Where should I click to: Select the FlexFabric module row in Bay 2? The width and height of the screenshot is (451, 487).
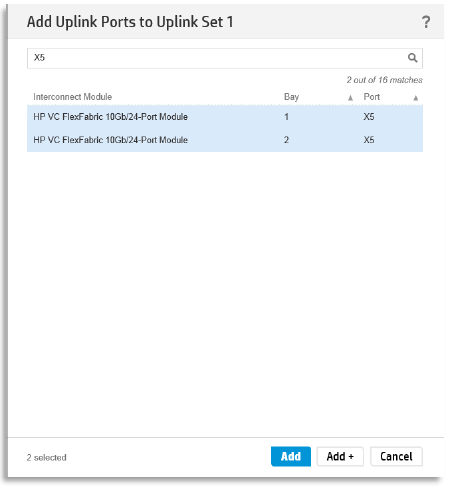[x=225, y=140]
